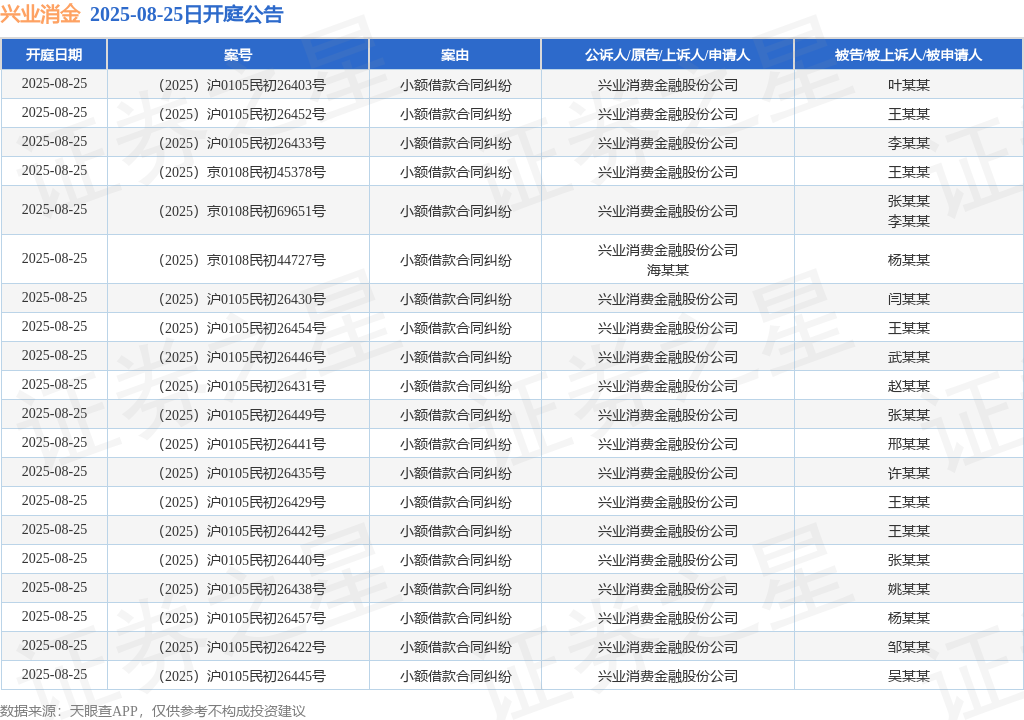Select the 开庭日期 column header
1024x720 pixels.
pos(54,55)
